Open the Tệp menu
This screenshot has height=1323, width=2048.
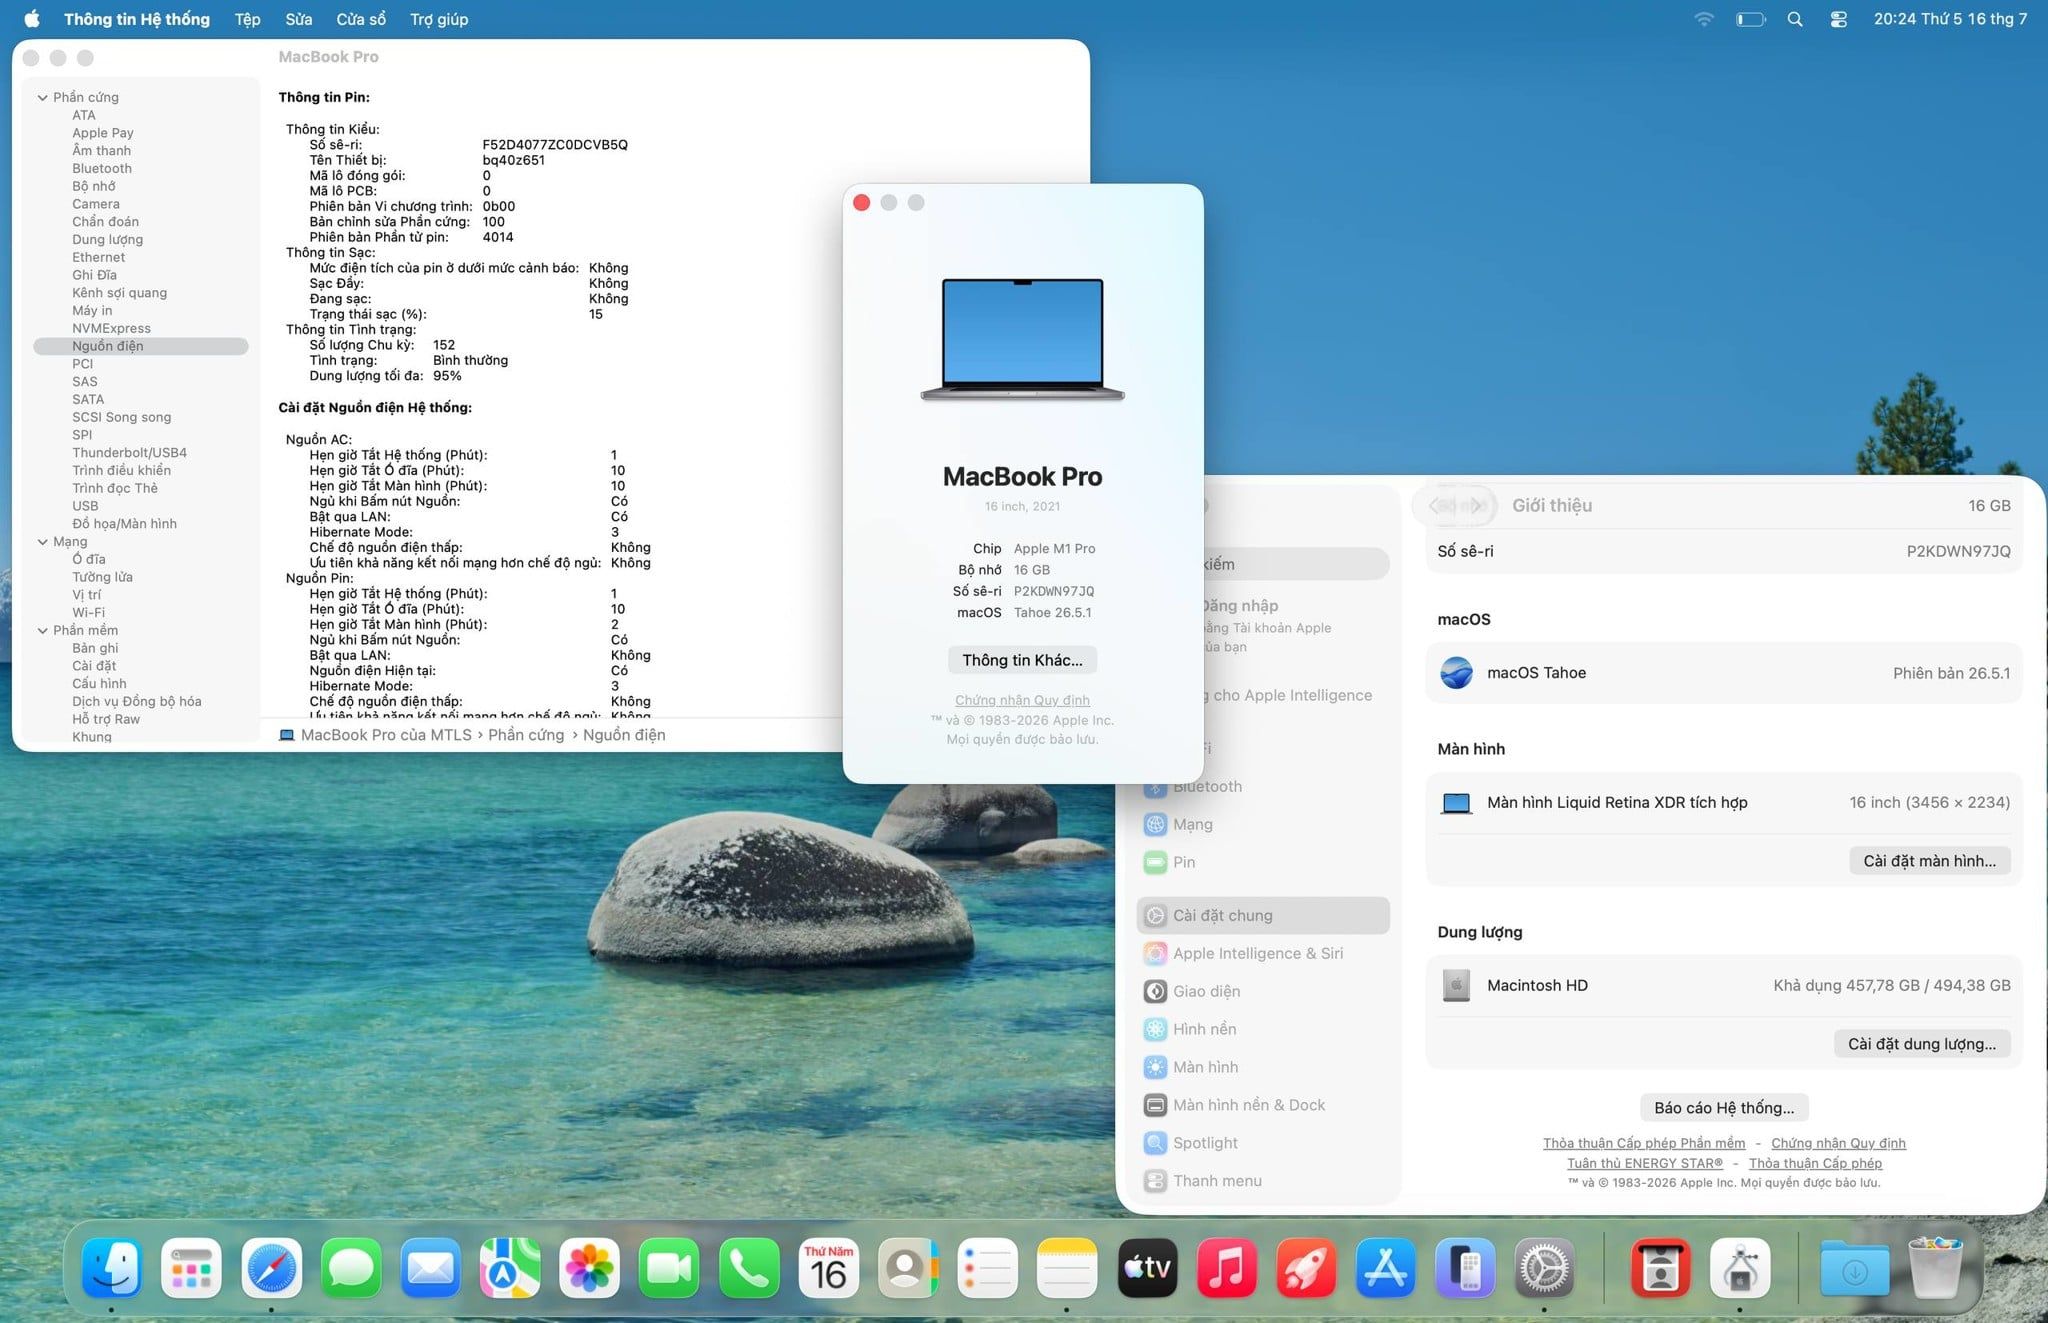point(247,19)
